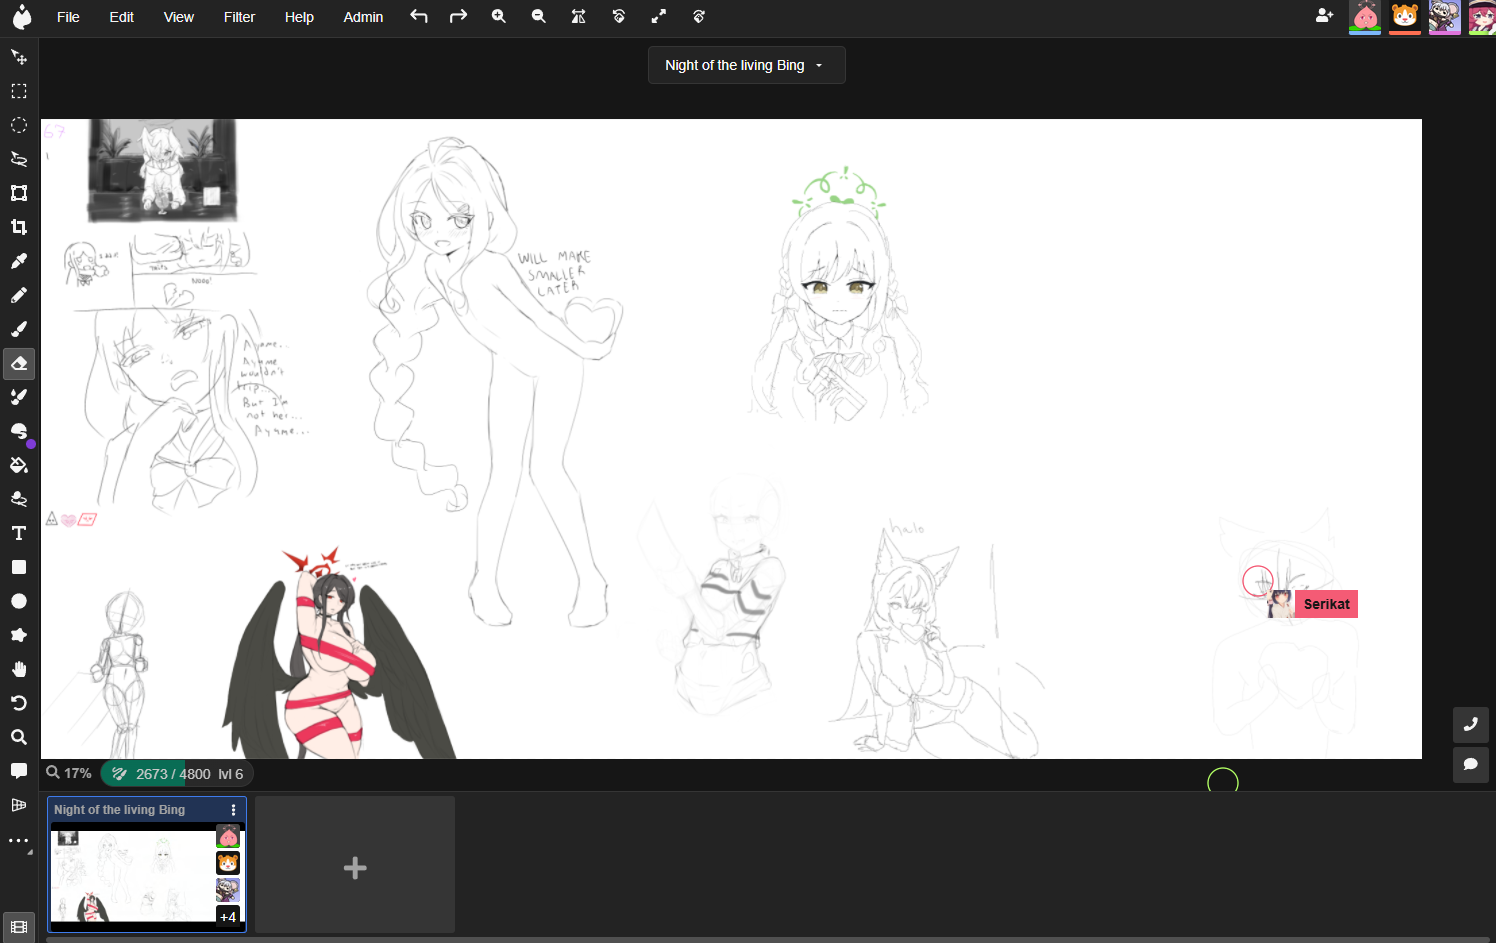Open the Filter menu
This screenshot has width=1496, height=943.
point(239,17)
